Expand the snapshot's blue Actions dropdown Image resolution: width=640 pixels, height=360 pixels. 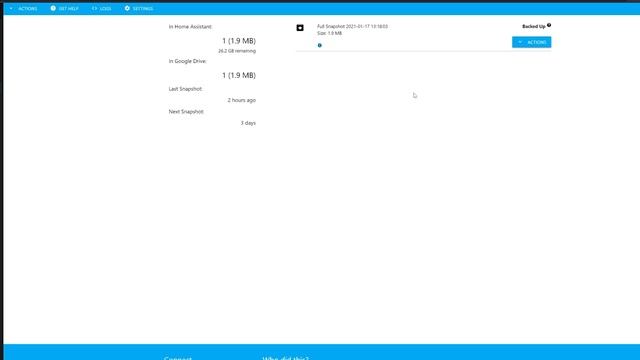[531, 42]
